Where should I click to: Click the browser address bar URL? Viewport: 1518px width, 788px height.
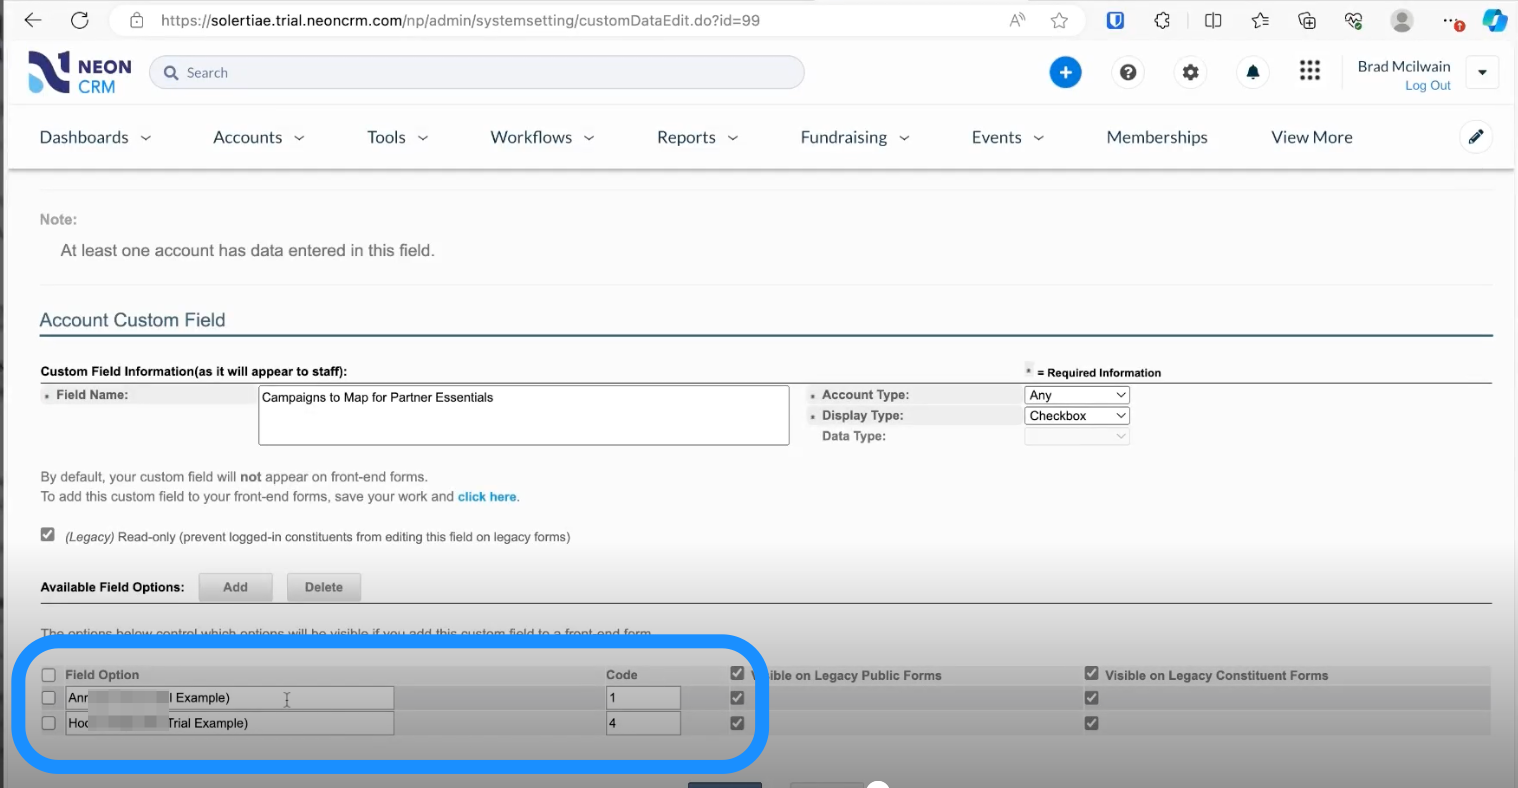tap(460, 20)
